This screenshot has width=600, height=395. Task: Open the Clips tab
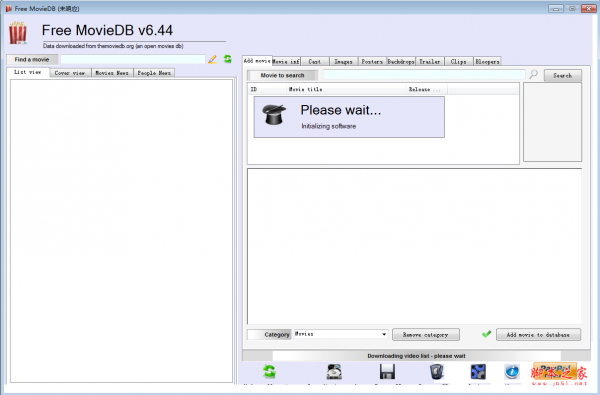(458, 61)
